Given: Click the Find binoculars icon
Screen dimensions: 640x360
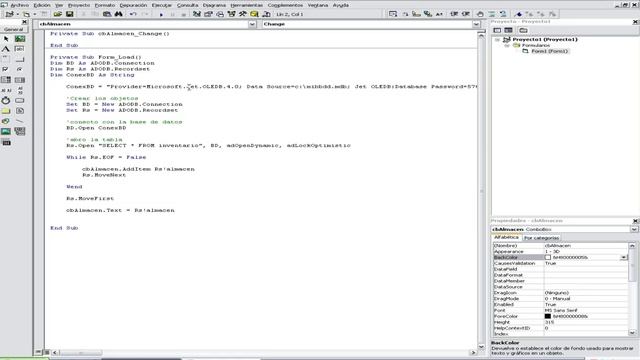Looking at the screenshot, I should 118,14.
